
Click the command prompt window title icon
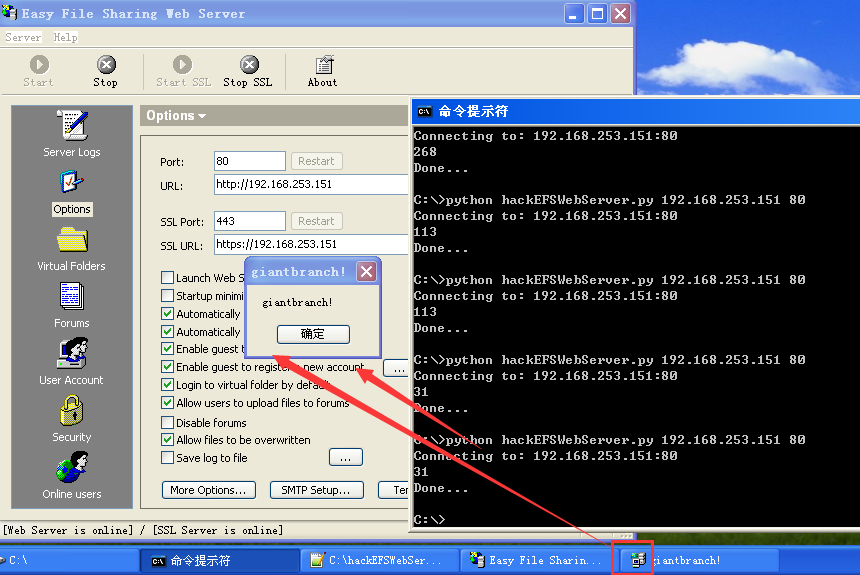425,111
